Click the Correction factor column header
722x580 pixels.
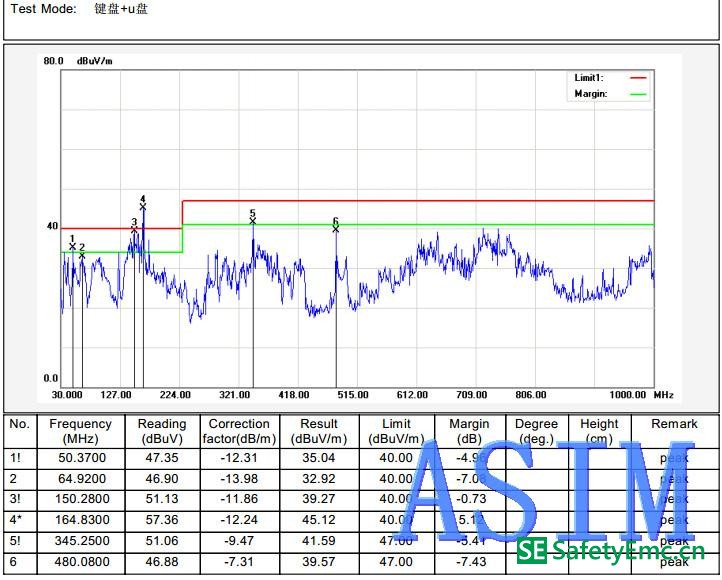click(x=239, y=431)
